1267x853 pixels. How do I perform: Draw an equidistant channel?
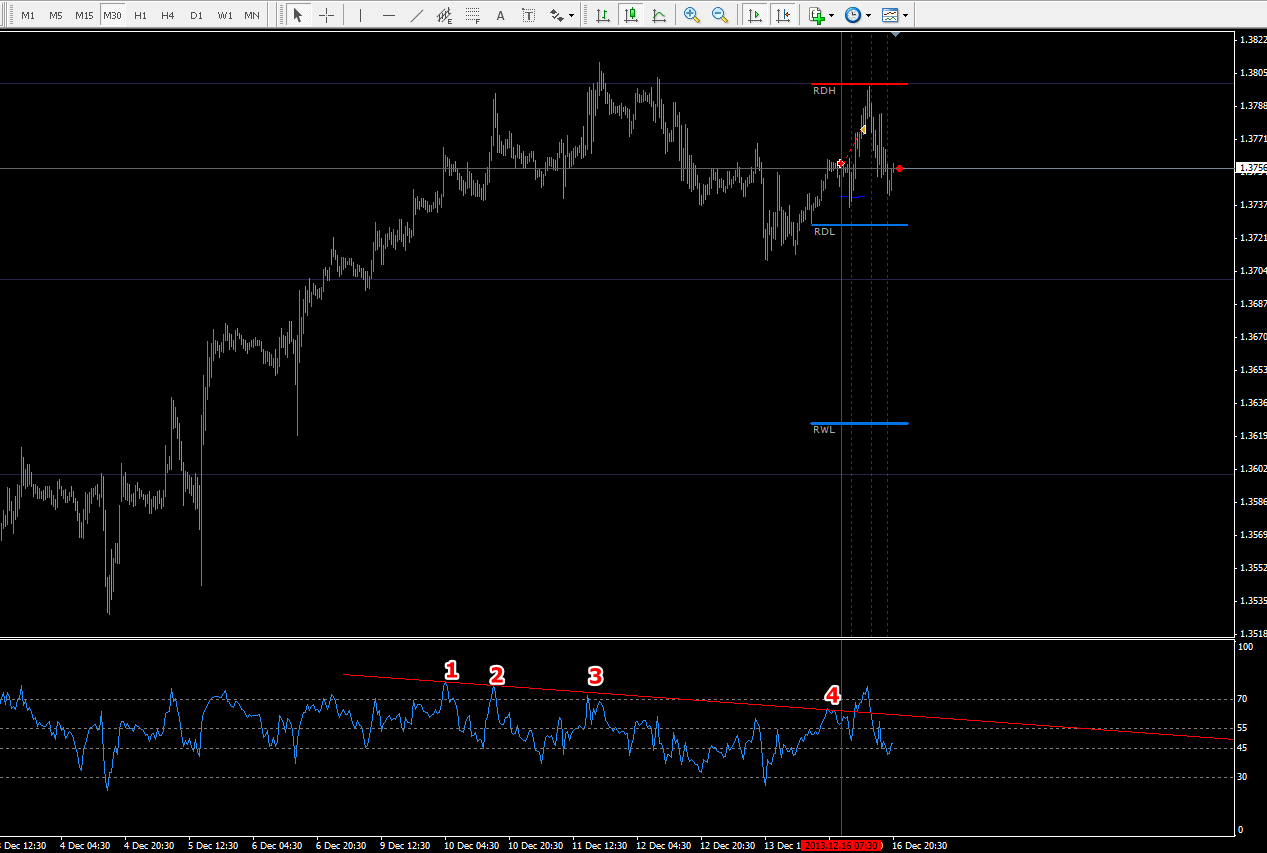point(445,15)
